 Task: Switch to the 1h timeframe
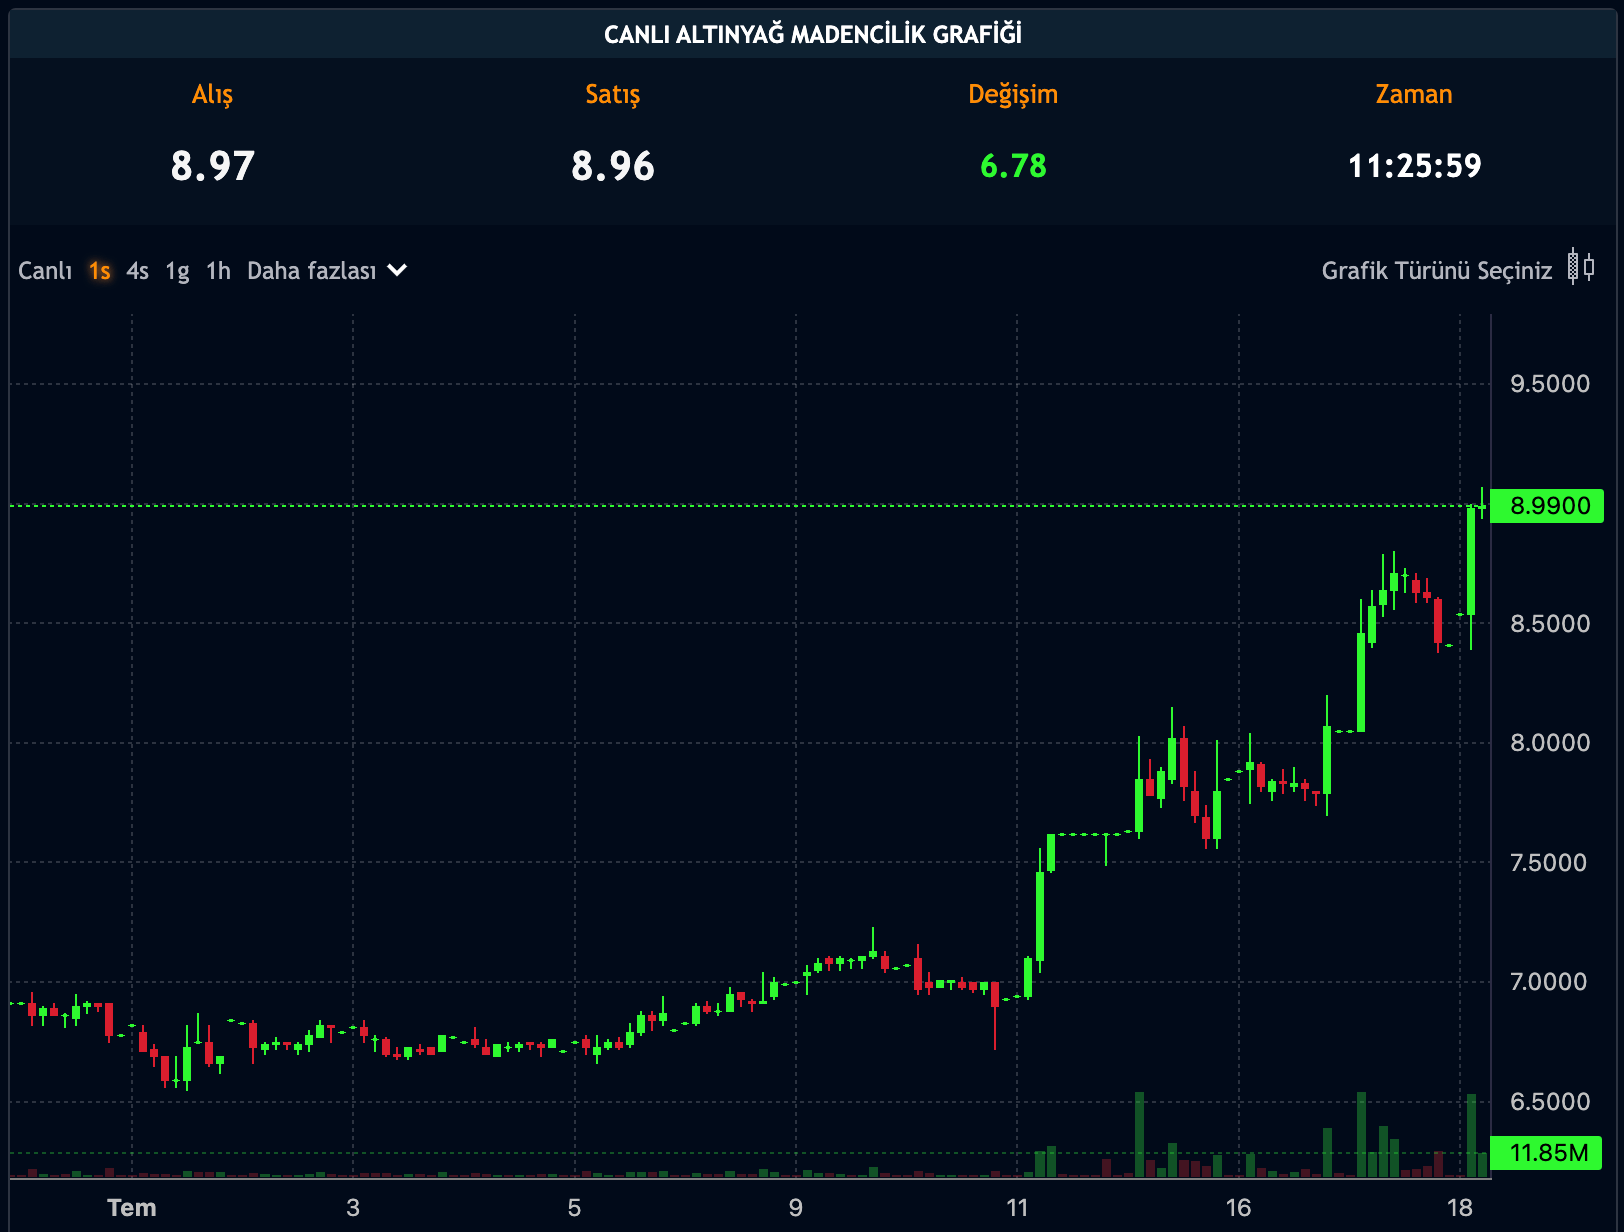click(x=218, y=271)
